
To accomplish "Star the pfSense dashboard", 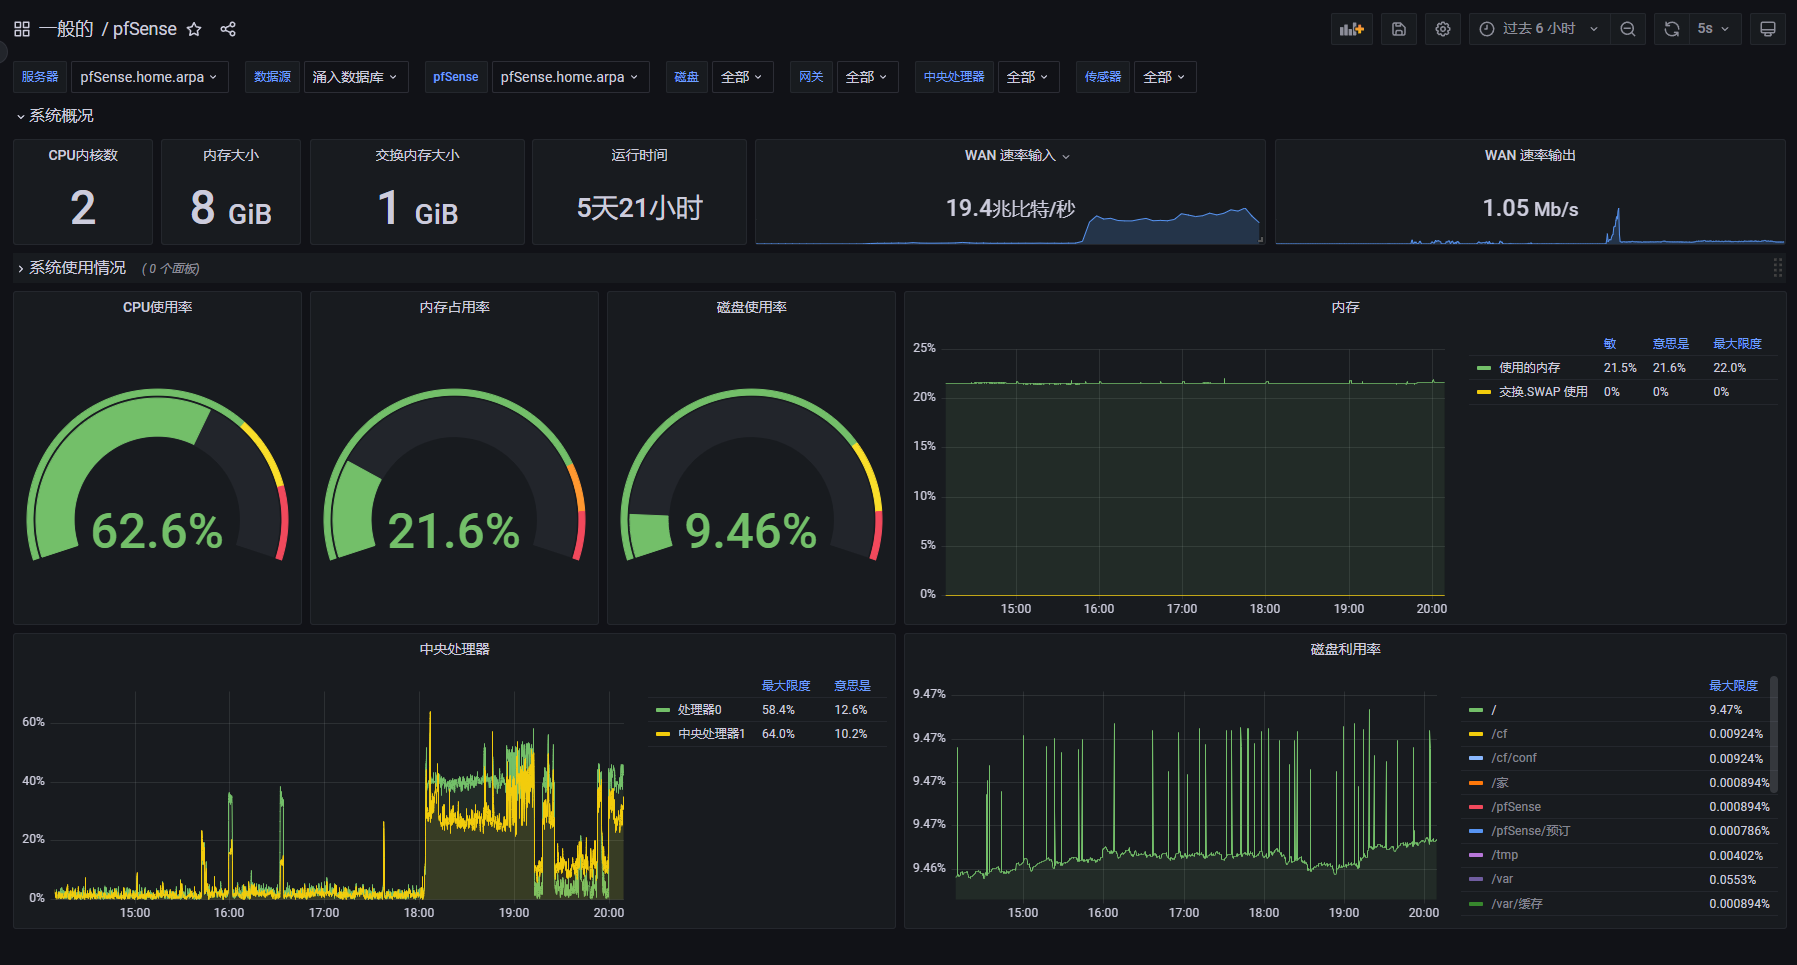I will coord(194,28).
